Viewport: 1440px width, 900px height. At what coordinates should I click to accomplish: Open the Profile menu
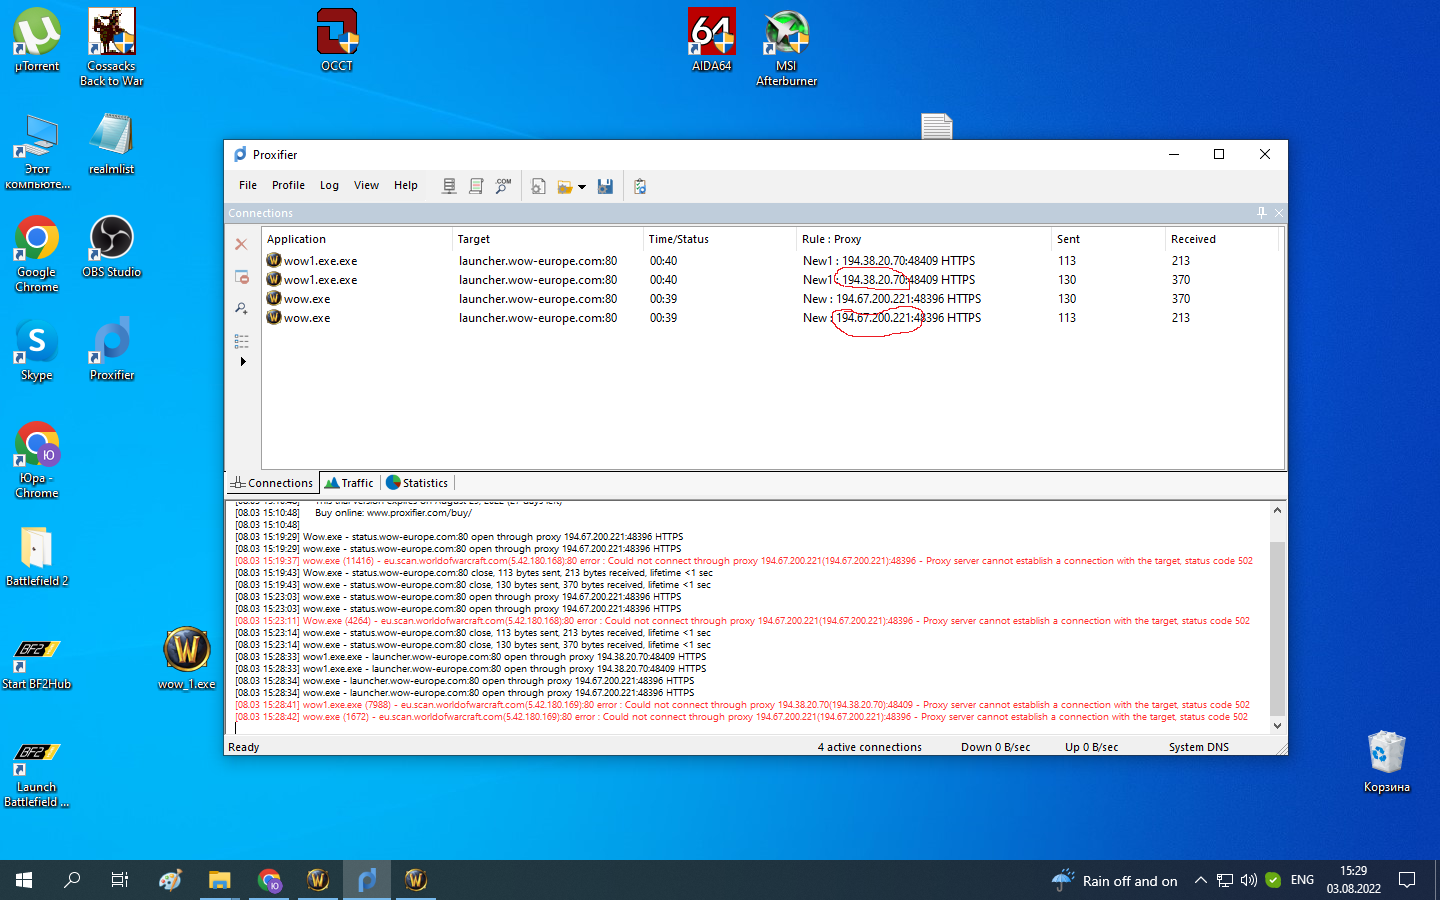(x=288, y=185)
